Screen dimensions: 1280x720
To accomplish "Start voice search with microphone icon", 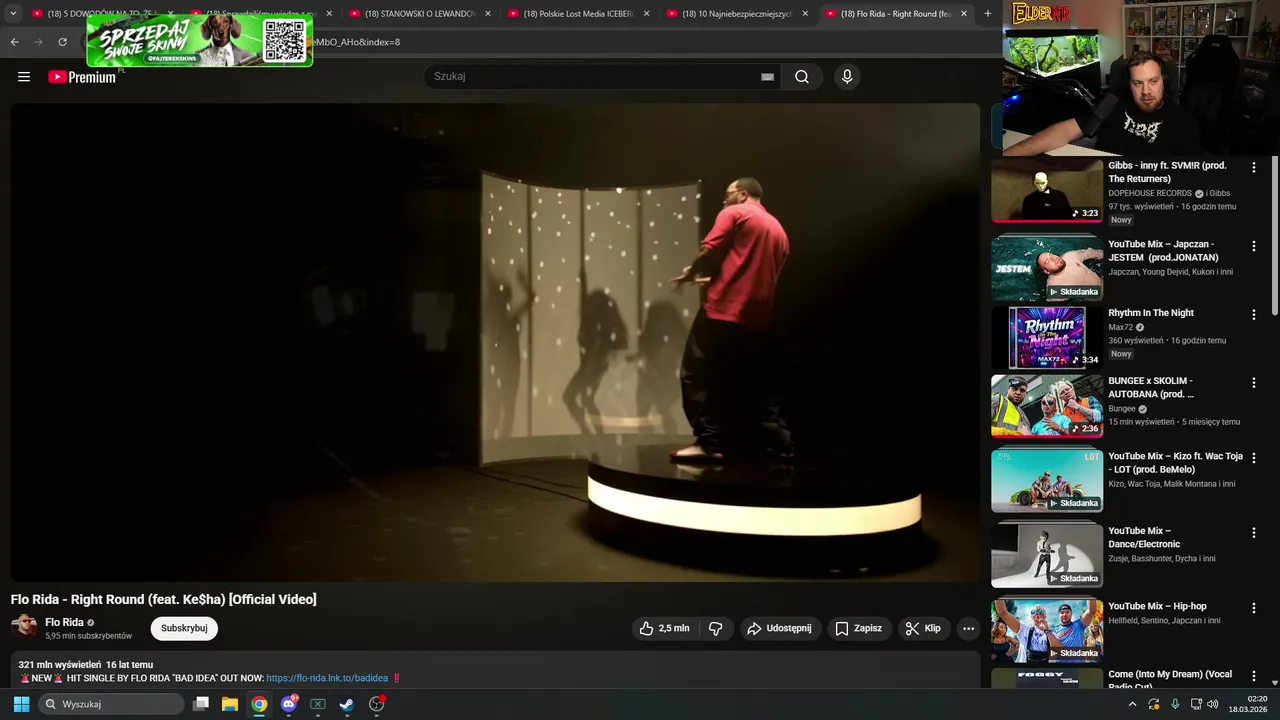I will pyautogui.click(x=847, y=77).
